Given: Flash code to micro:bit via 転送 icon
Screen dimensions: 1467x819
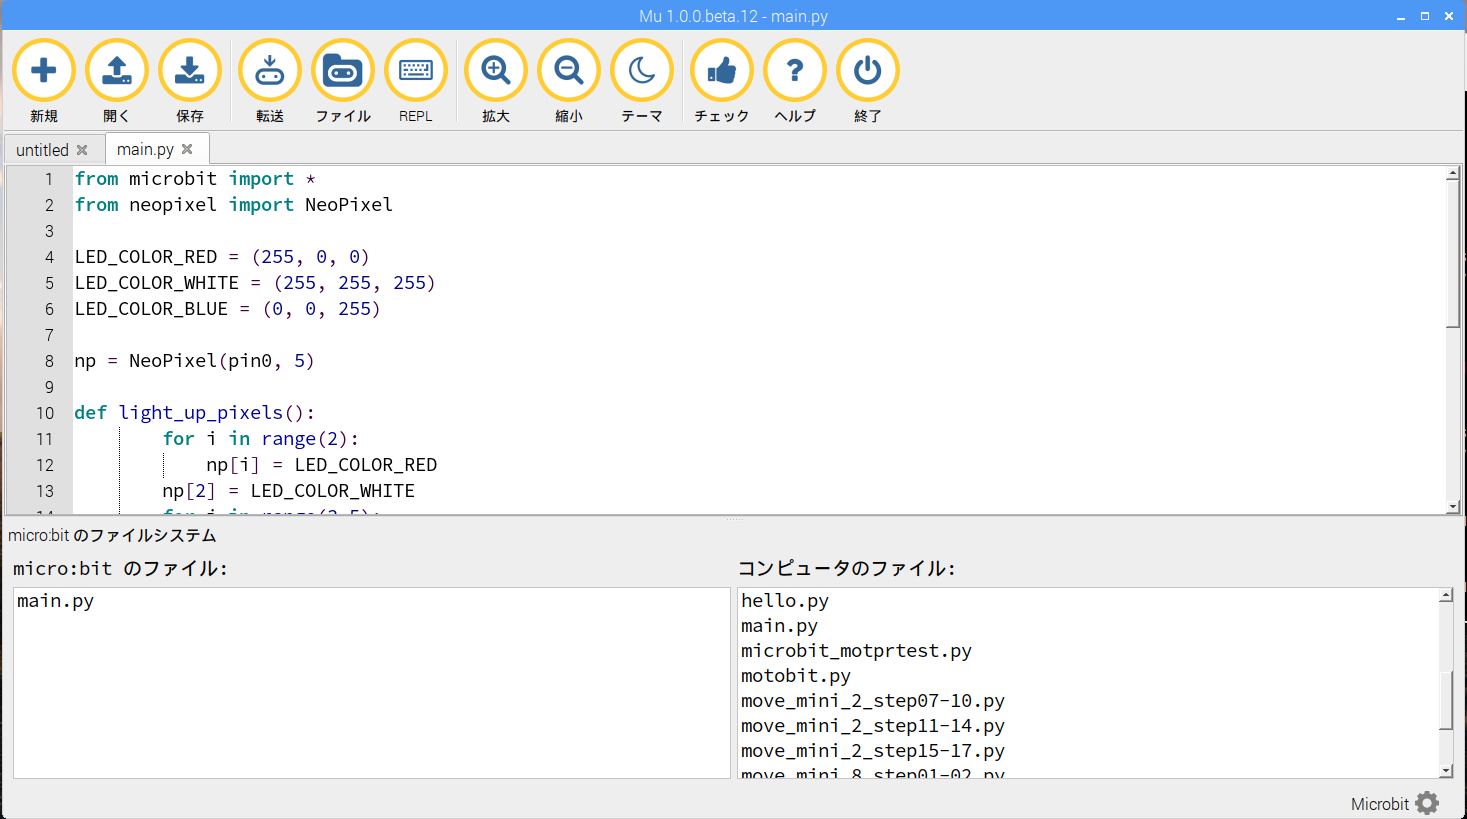Looking at the screenshot, I should [269, 70].
